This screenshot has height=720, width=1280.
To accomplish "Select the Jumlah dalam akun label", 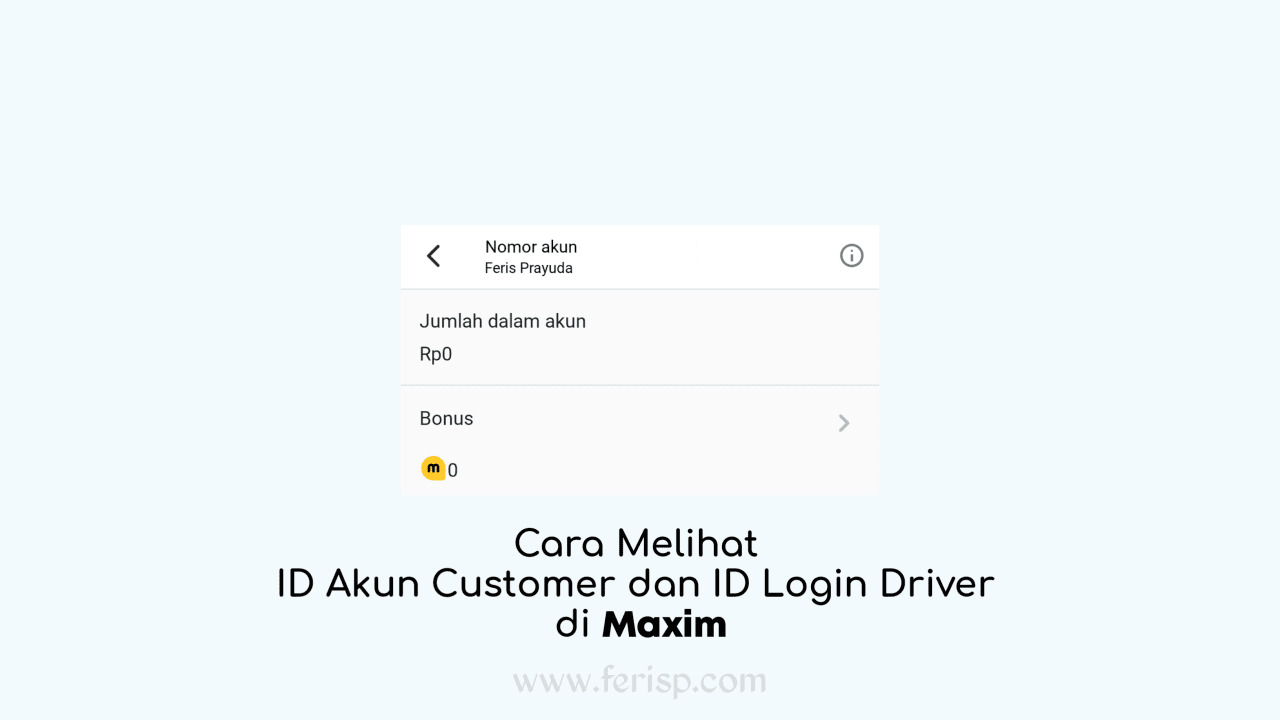I will click(x=503, y=321).
